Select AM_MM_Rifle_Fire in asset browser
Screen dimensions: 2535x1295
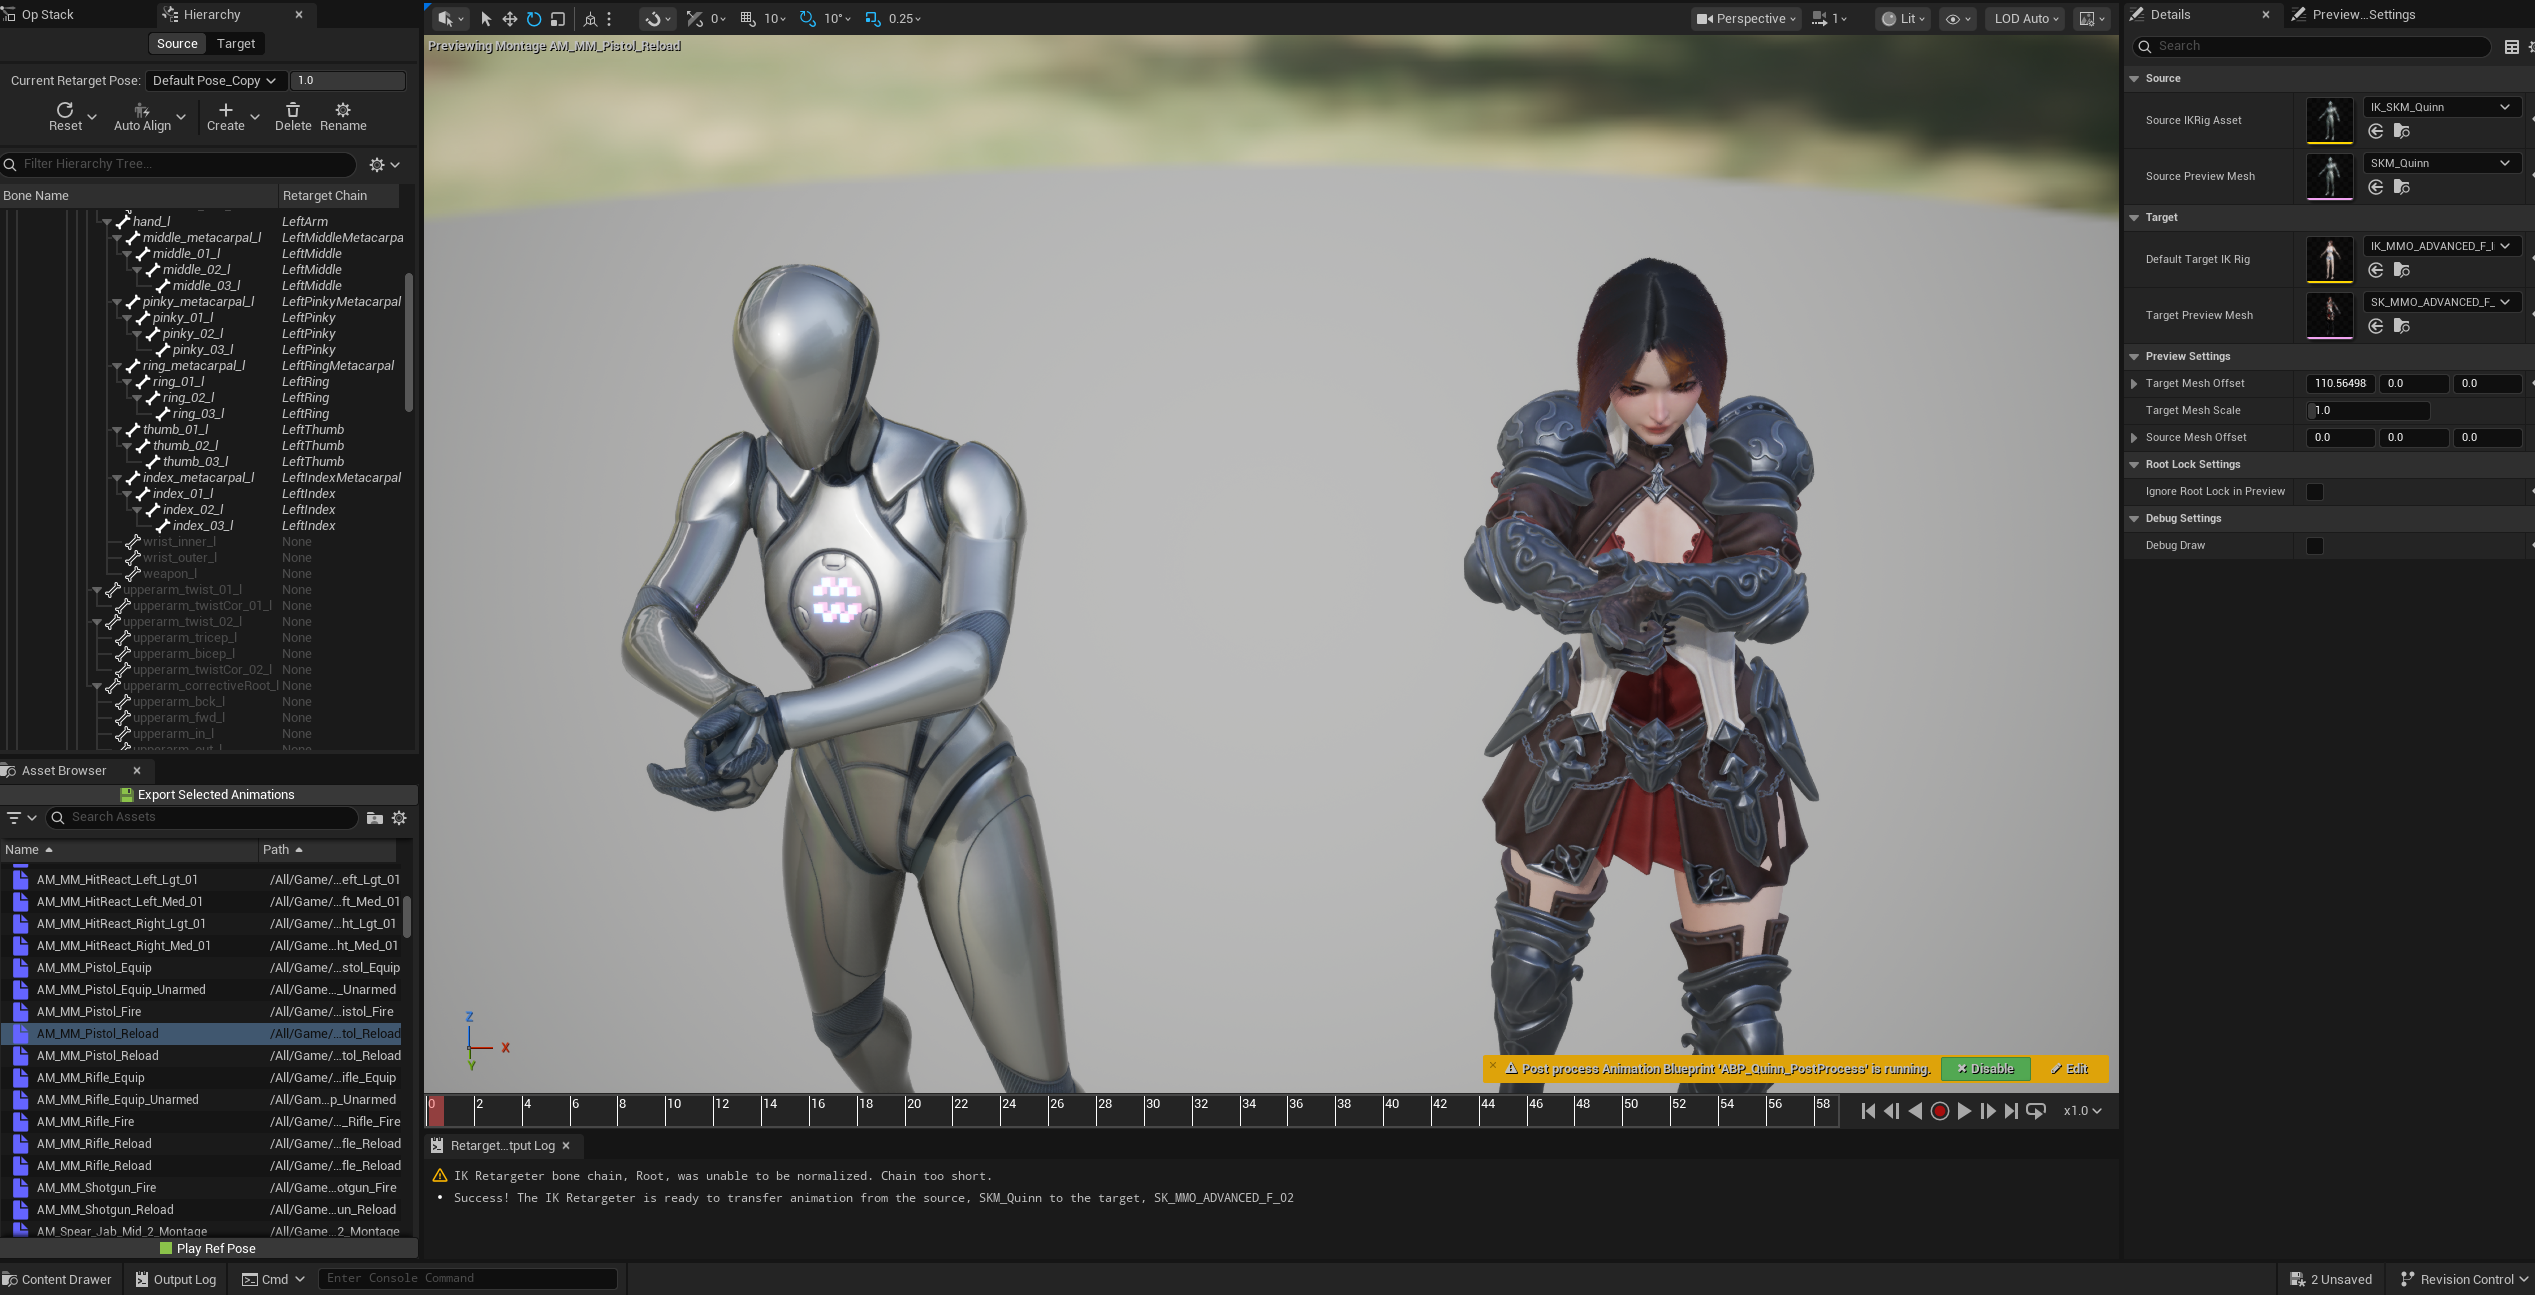pyautogui.click(x=85, y=1122)
